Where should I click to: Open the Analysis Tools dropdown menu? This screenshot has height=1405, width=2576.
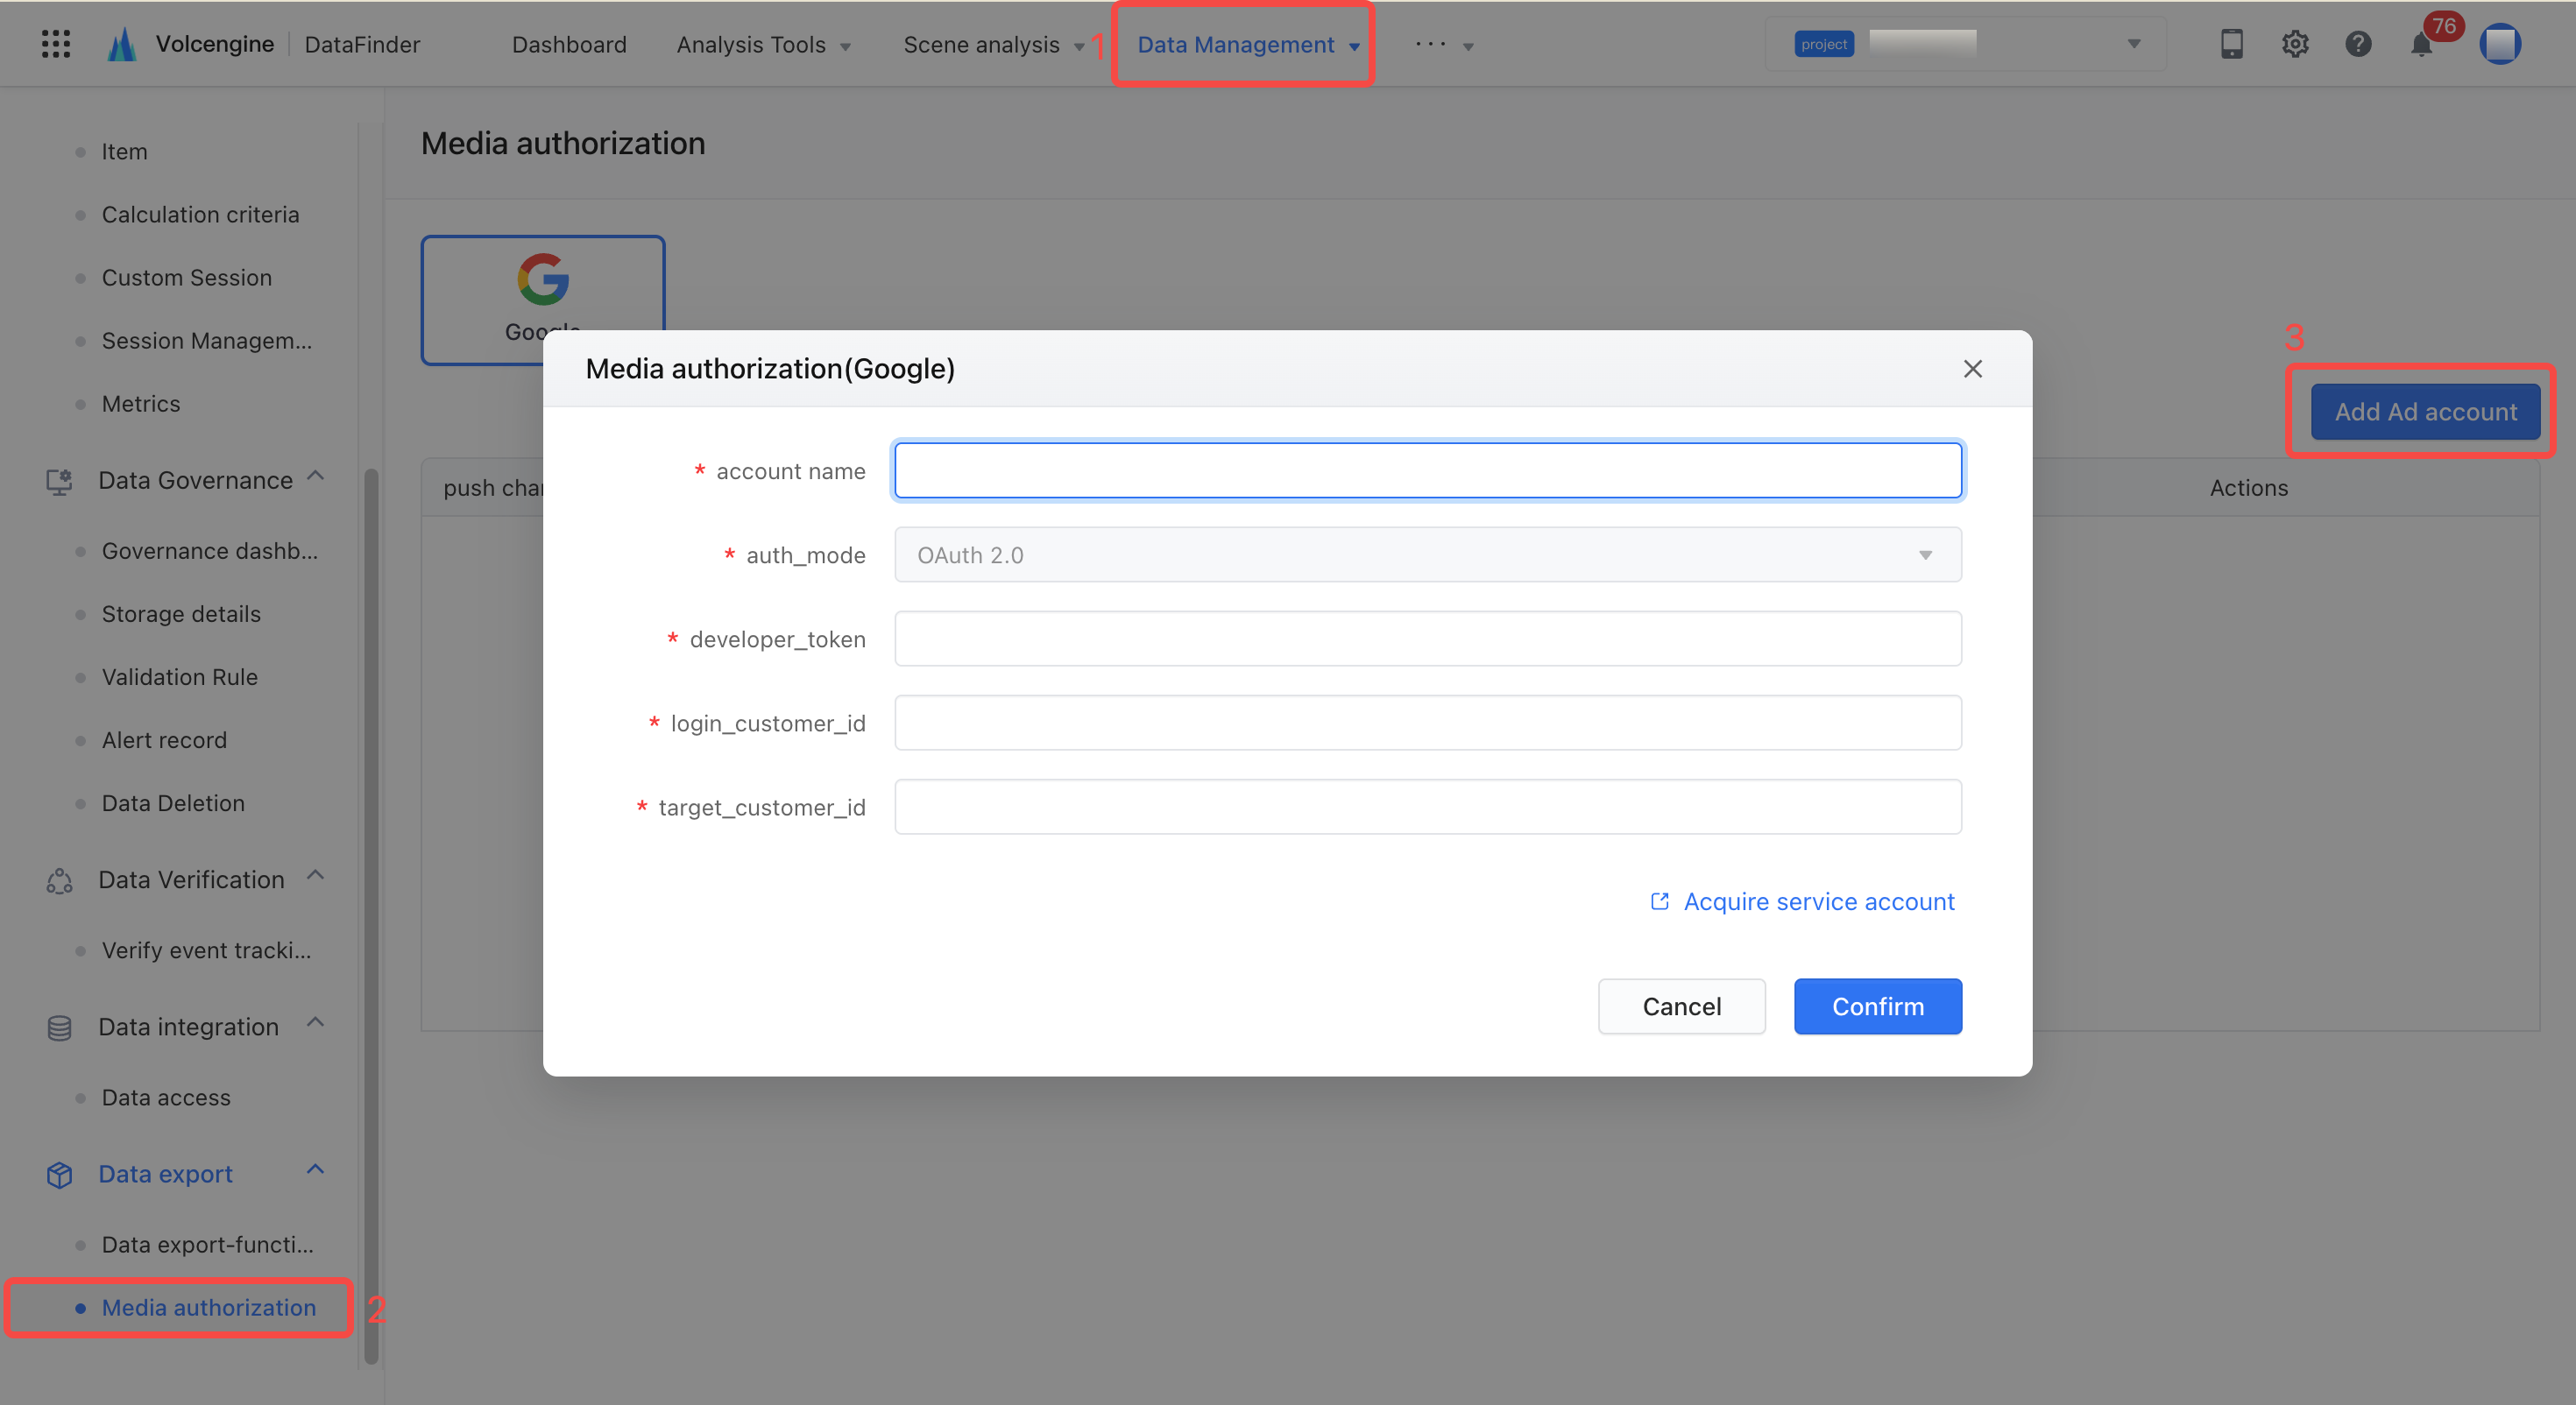tap(763, 45)
